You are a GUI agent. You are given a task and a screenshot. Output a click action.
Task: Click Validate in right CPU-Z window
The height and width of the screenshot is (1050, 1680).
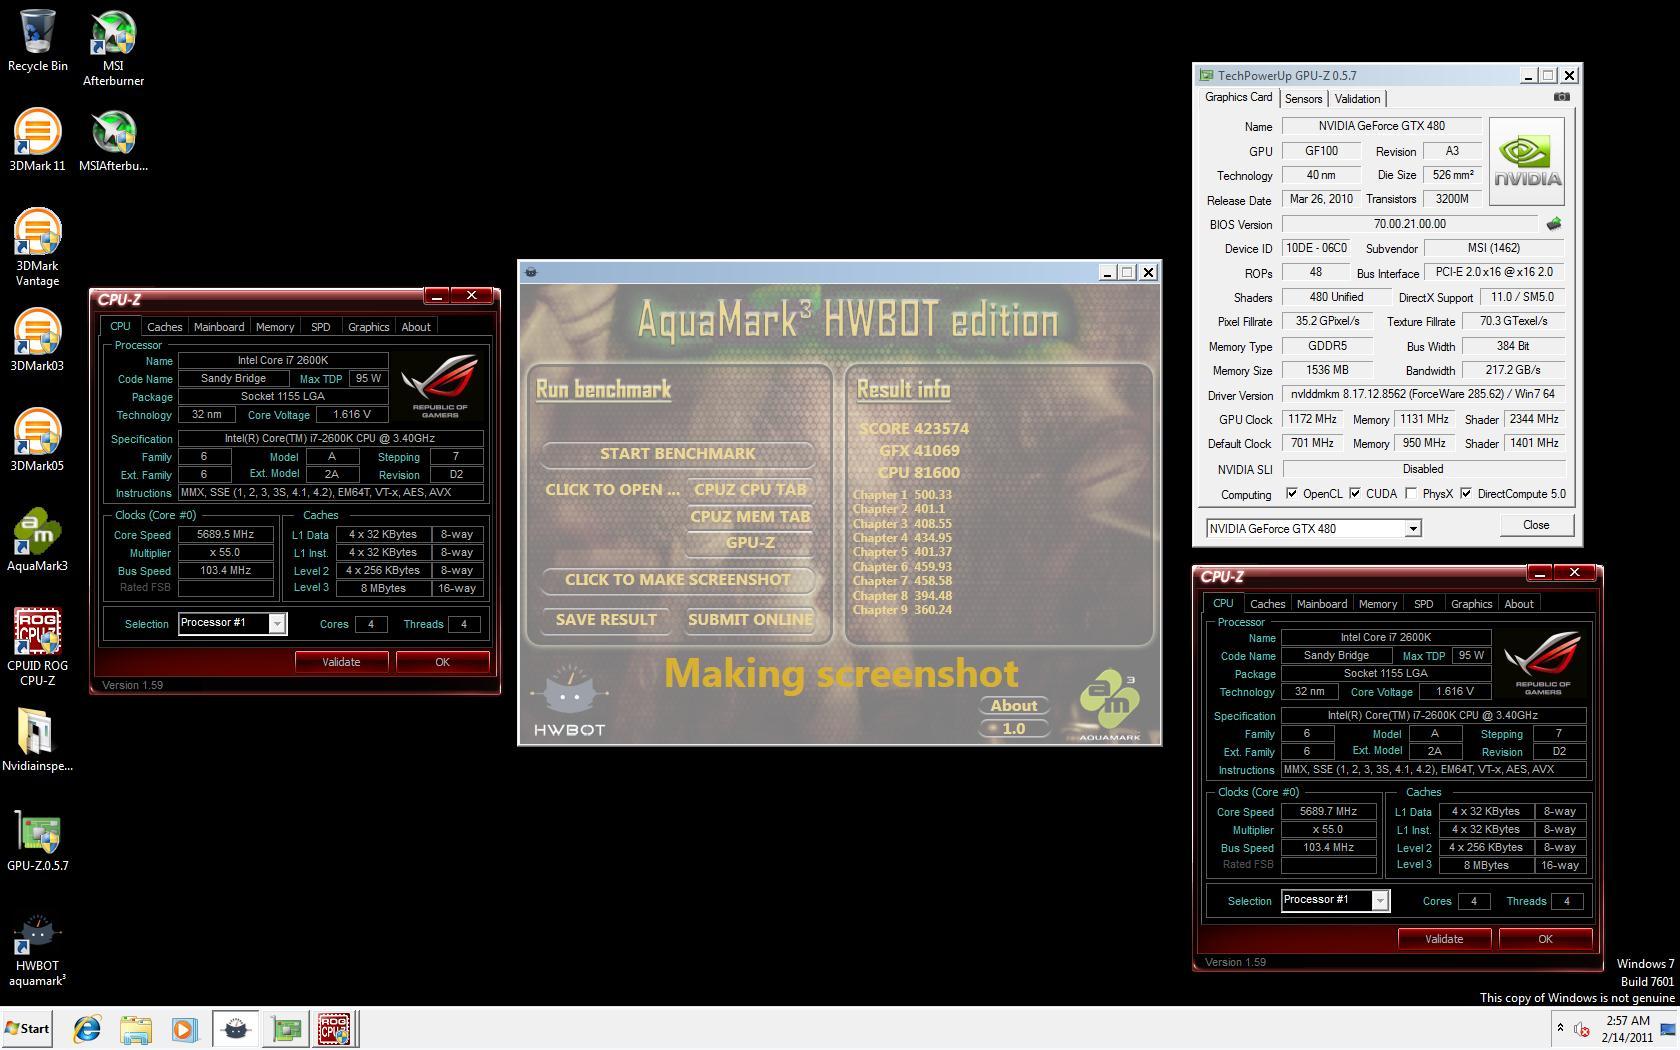click(1443, 939)
